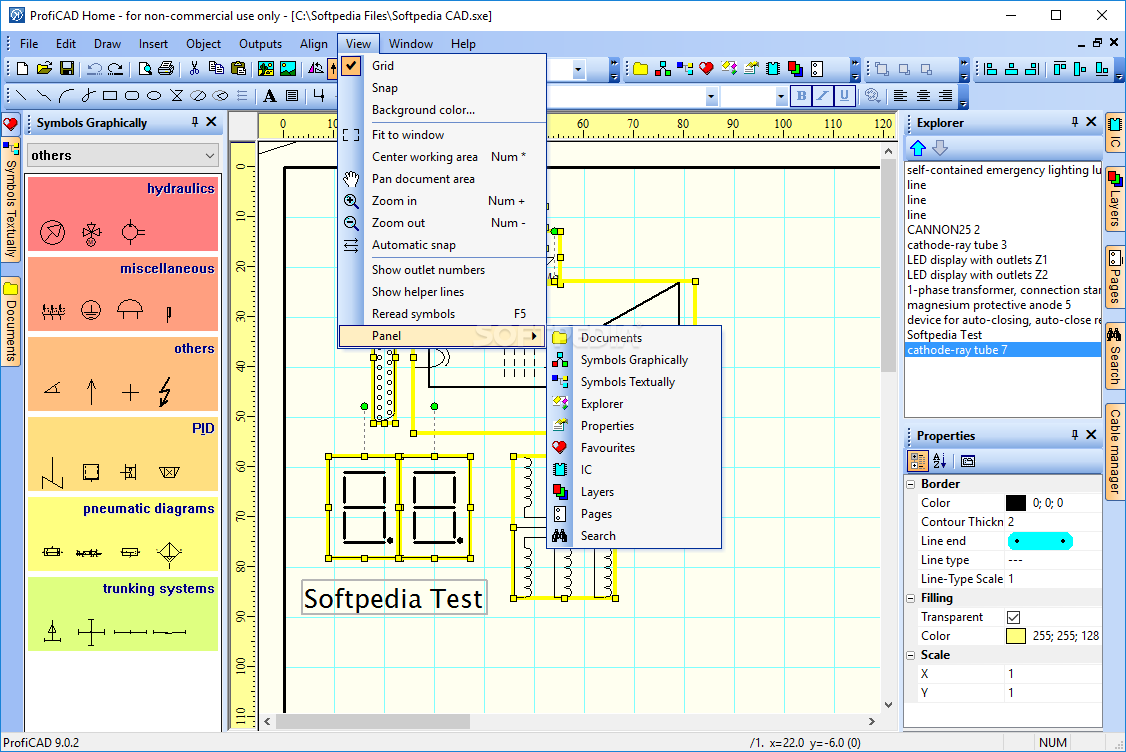Toggle Automatic snap in View menu

click(441, 245)
